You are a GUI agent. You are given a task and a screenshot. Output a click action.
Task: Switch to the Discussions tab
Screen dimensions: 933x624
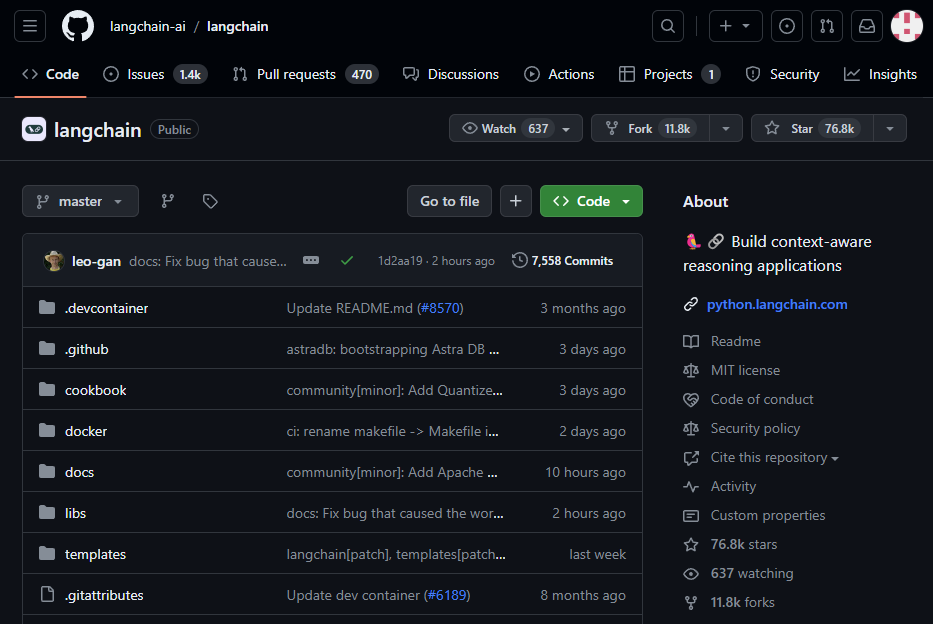451,74
